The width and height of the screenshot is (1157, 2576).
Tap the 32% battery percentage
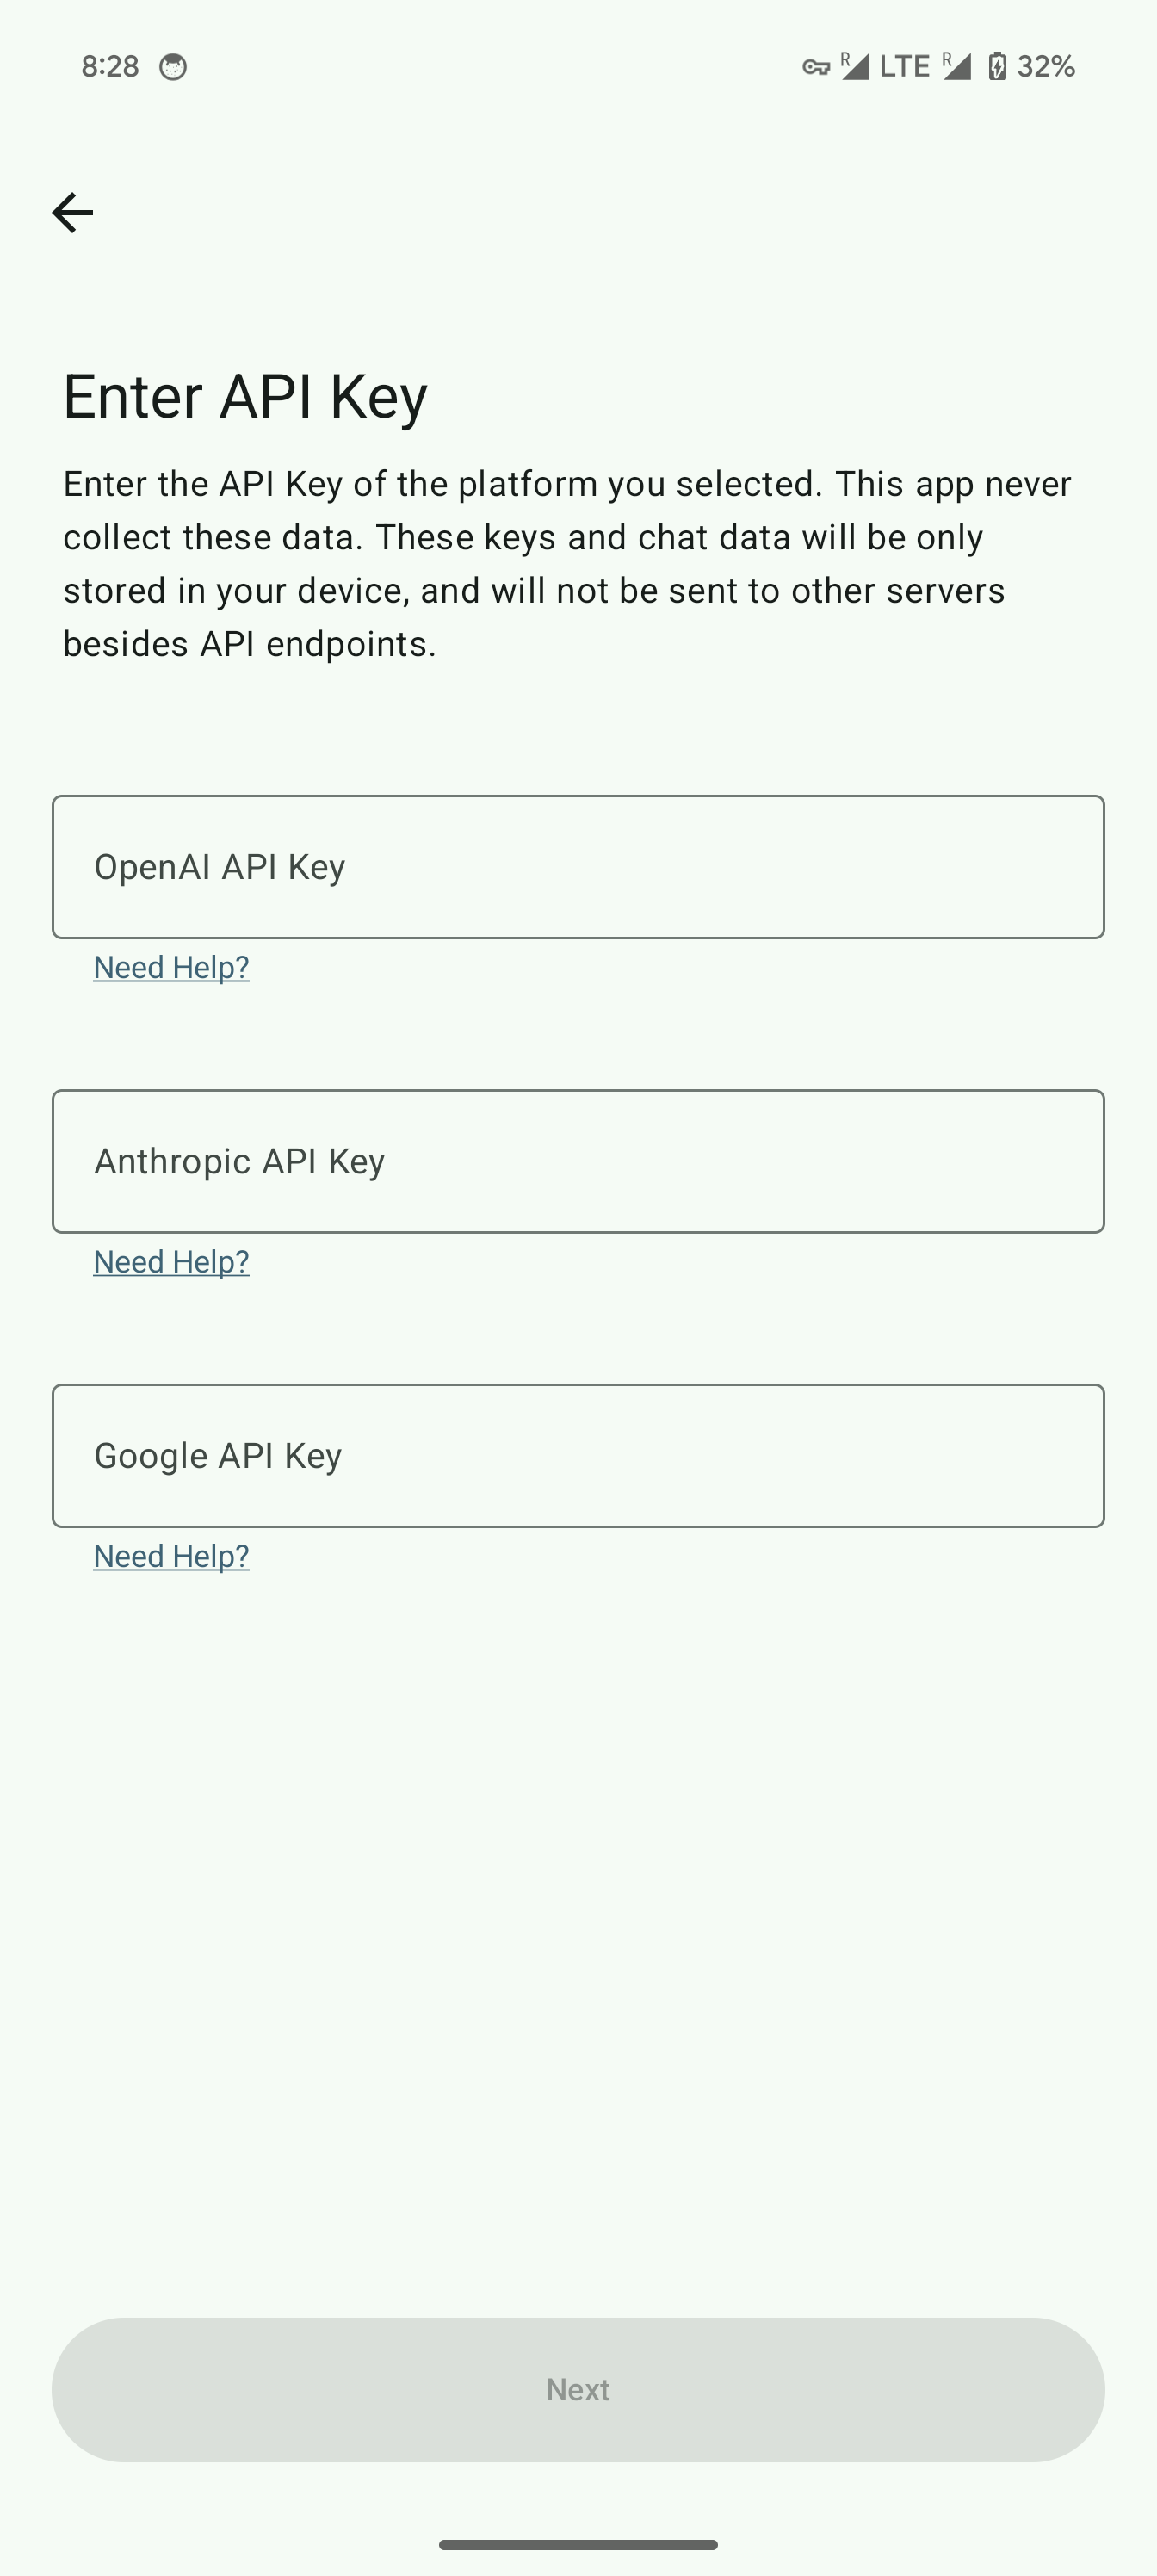[x=1046, y=67]
